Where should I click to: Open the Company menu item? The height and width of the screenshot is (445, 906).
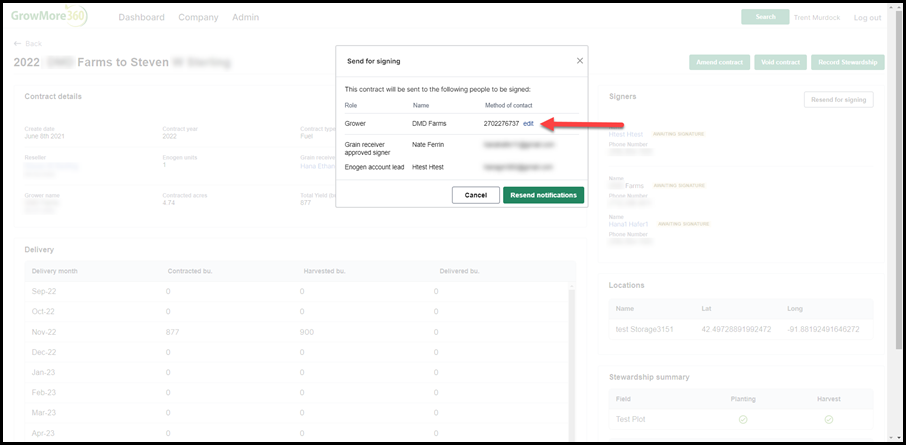coord(198,17)
